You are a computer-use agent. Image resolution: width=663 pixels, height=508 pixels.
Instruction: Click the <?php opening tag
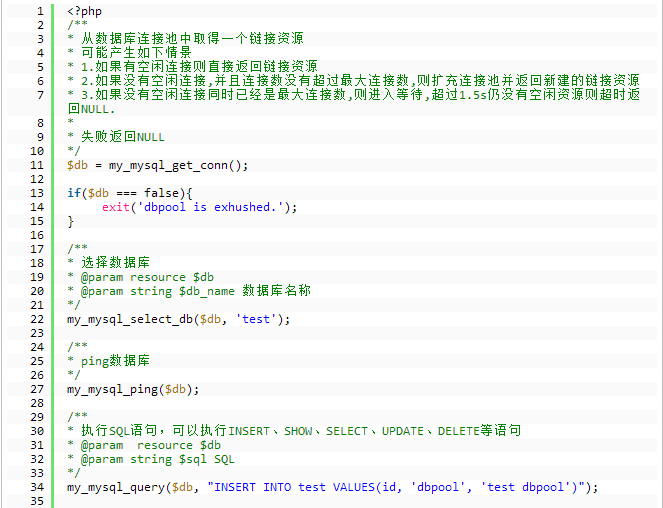click(x=84, y=10)
